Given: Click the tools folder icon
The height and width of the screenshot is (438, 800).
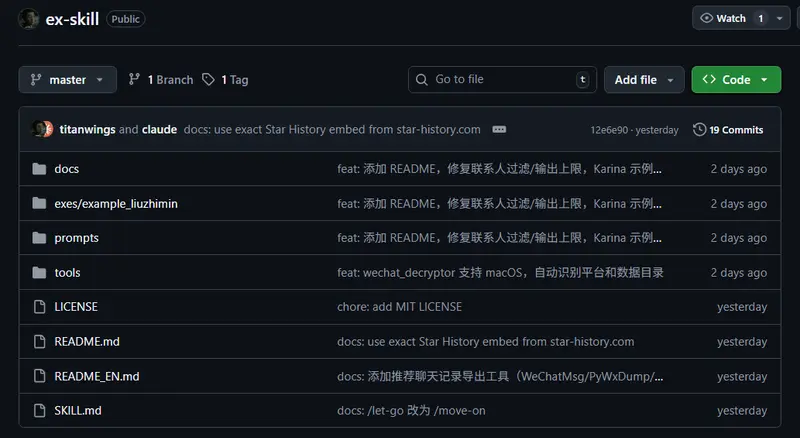Looking at the screenshot, I should pos(39,273).
